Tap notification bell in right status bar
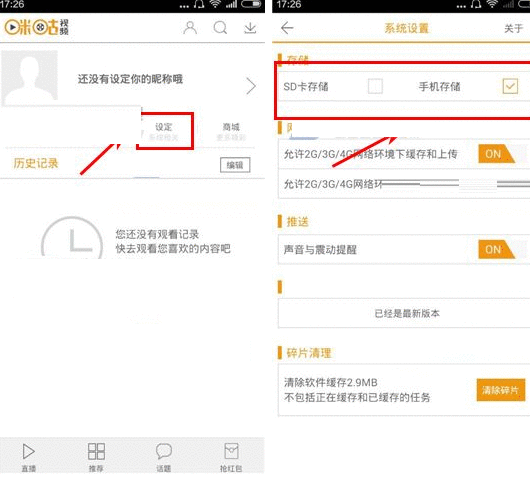This screenshot has height=480, width=530. (476, 4)
